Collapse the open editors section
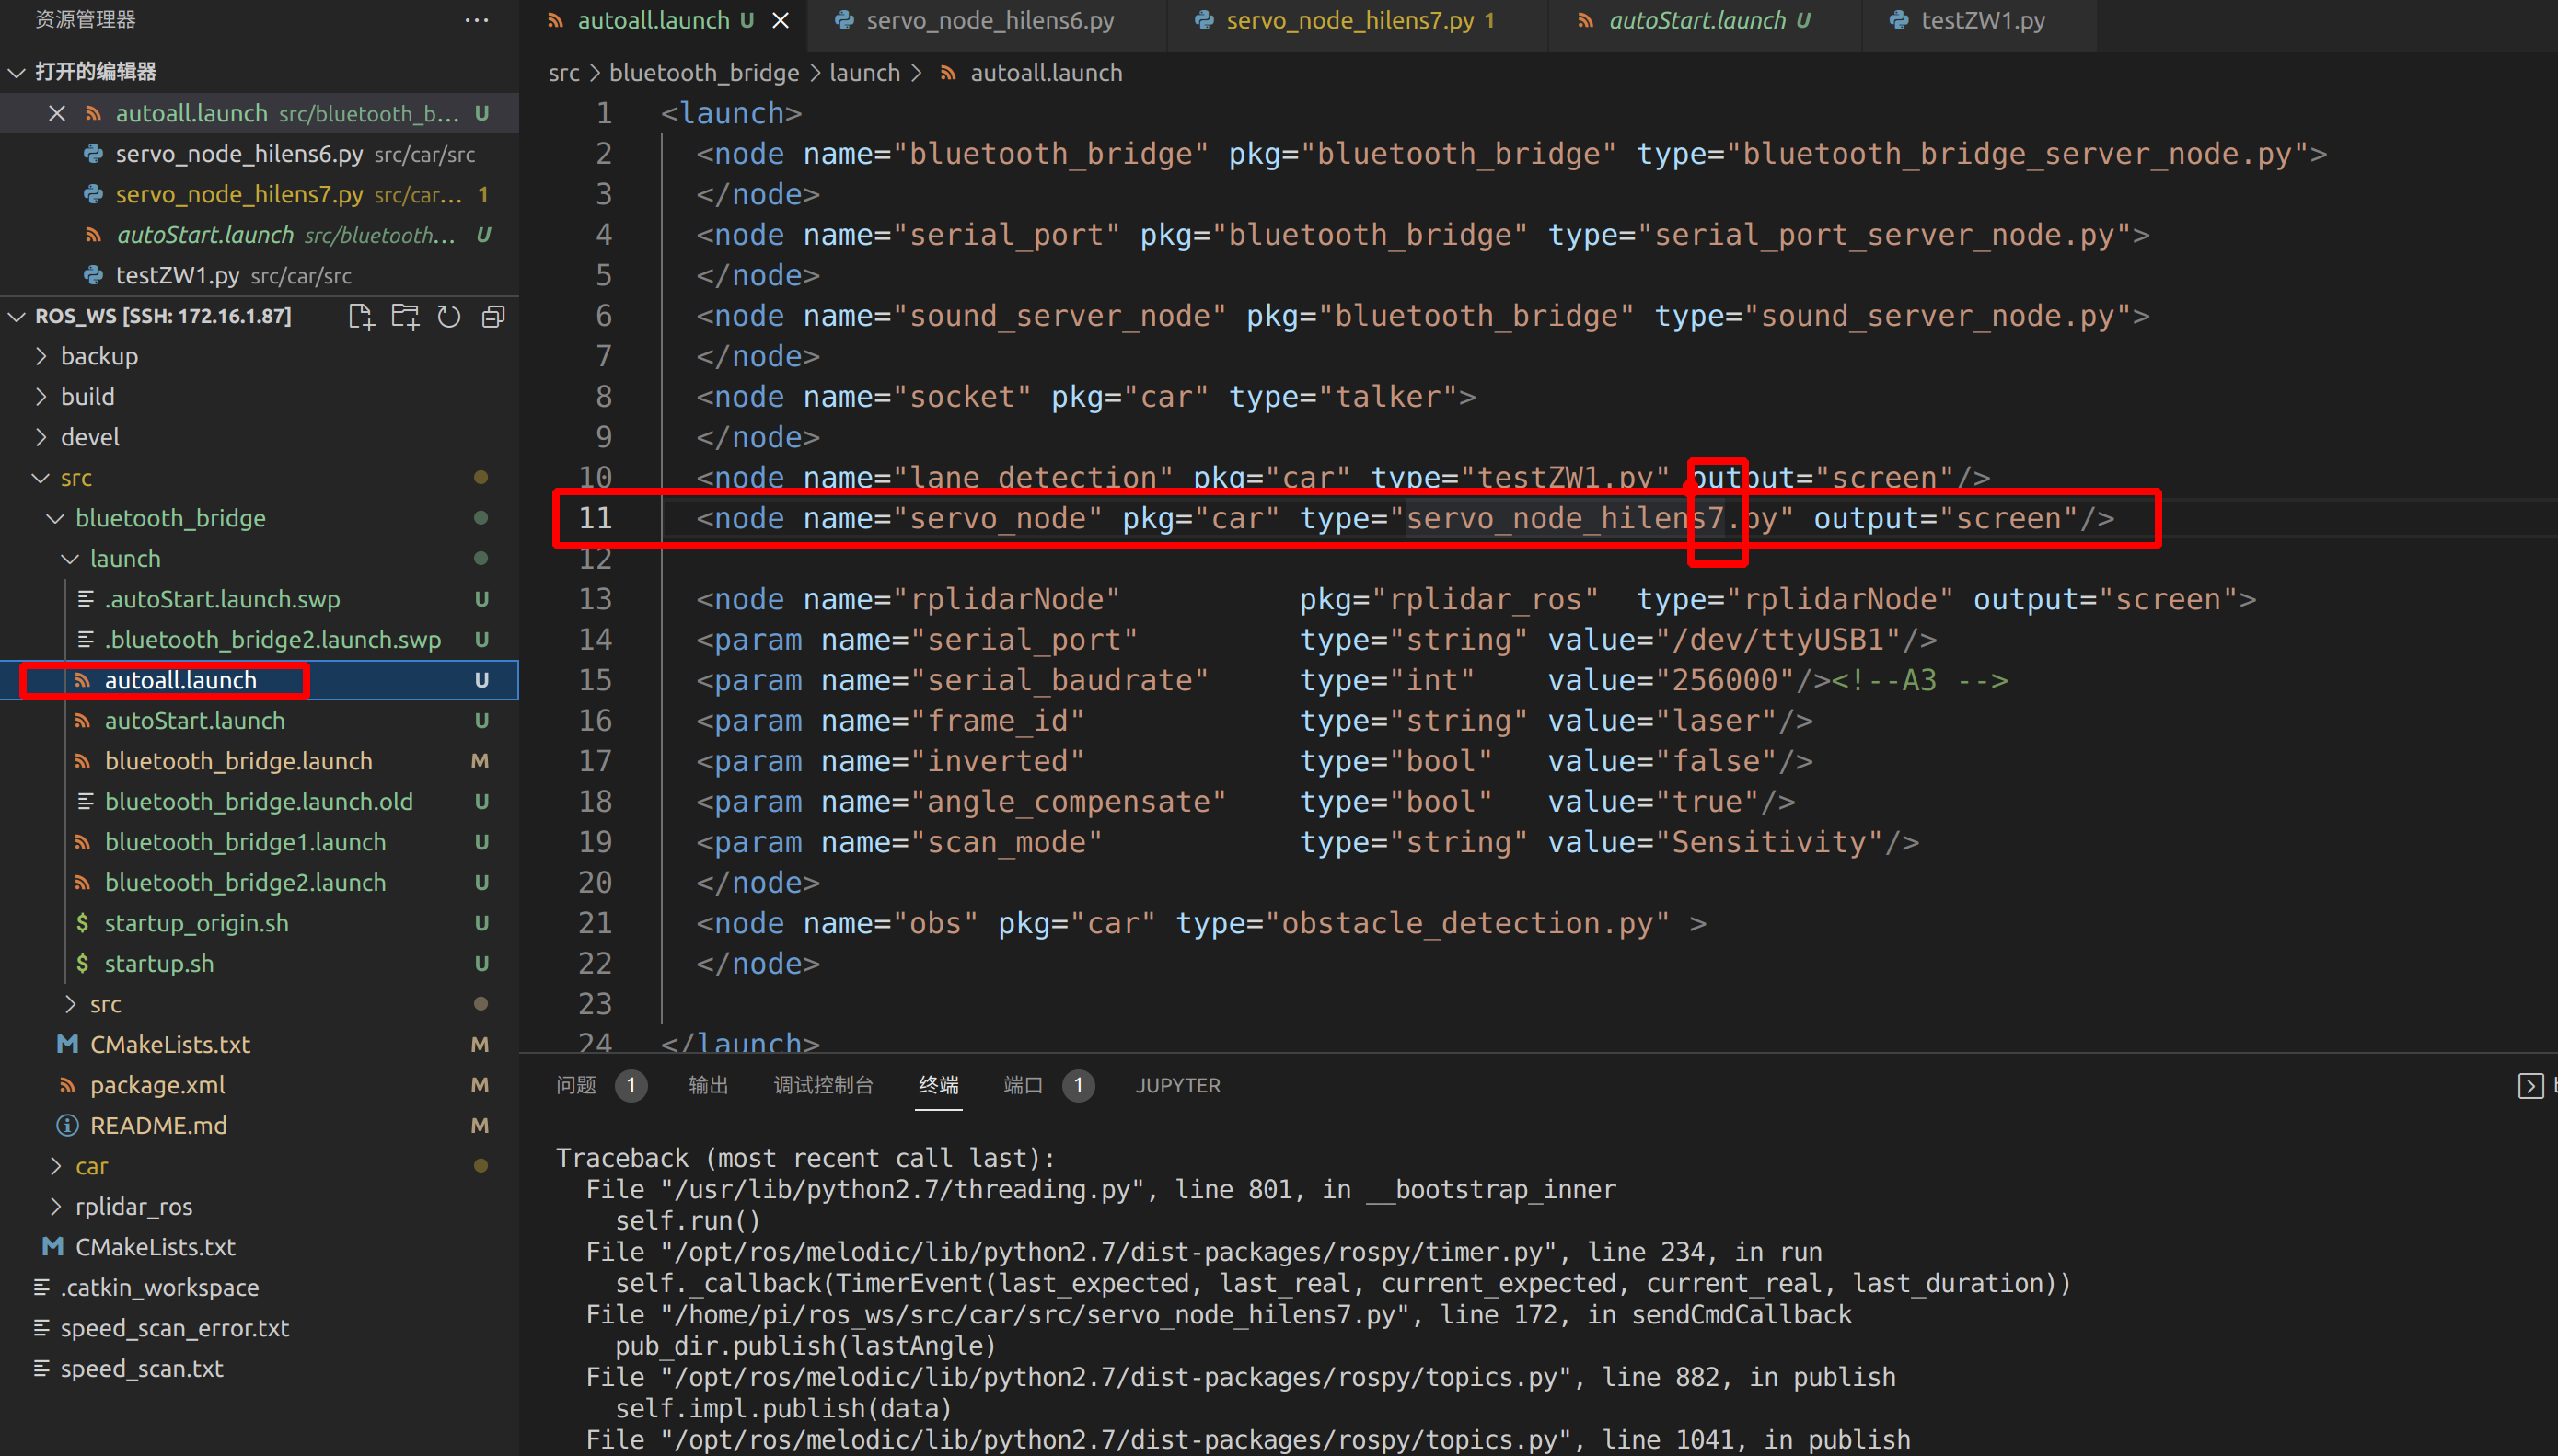This screenshot has width=2558, height=1456. coord(95,72)
